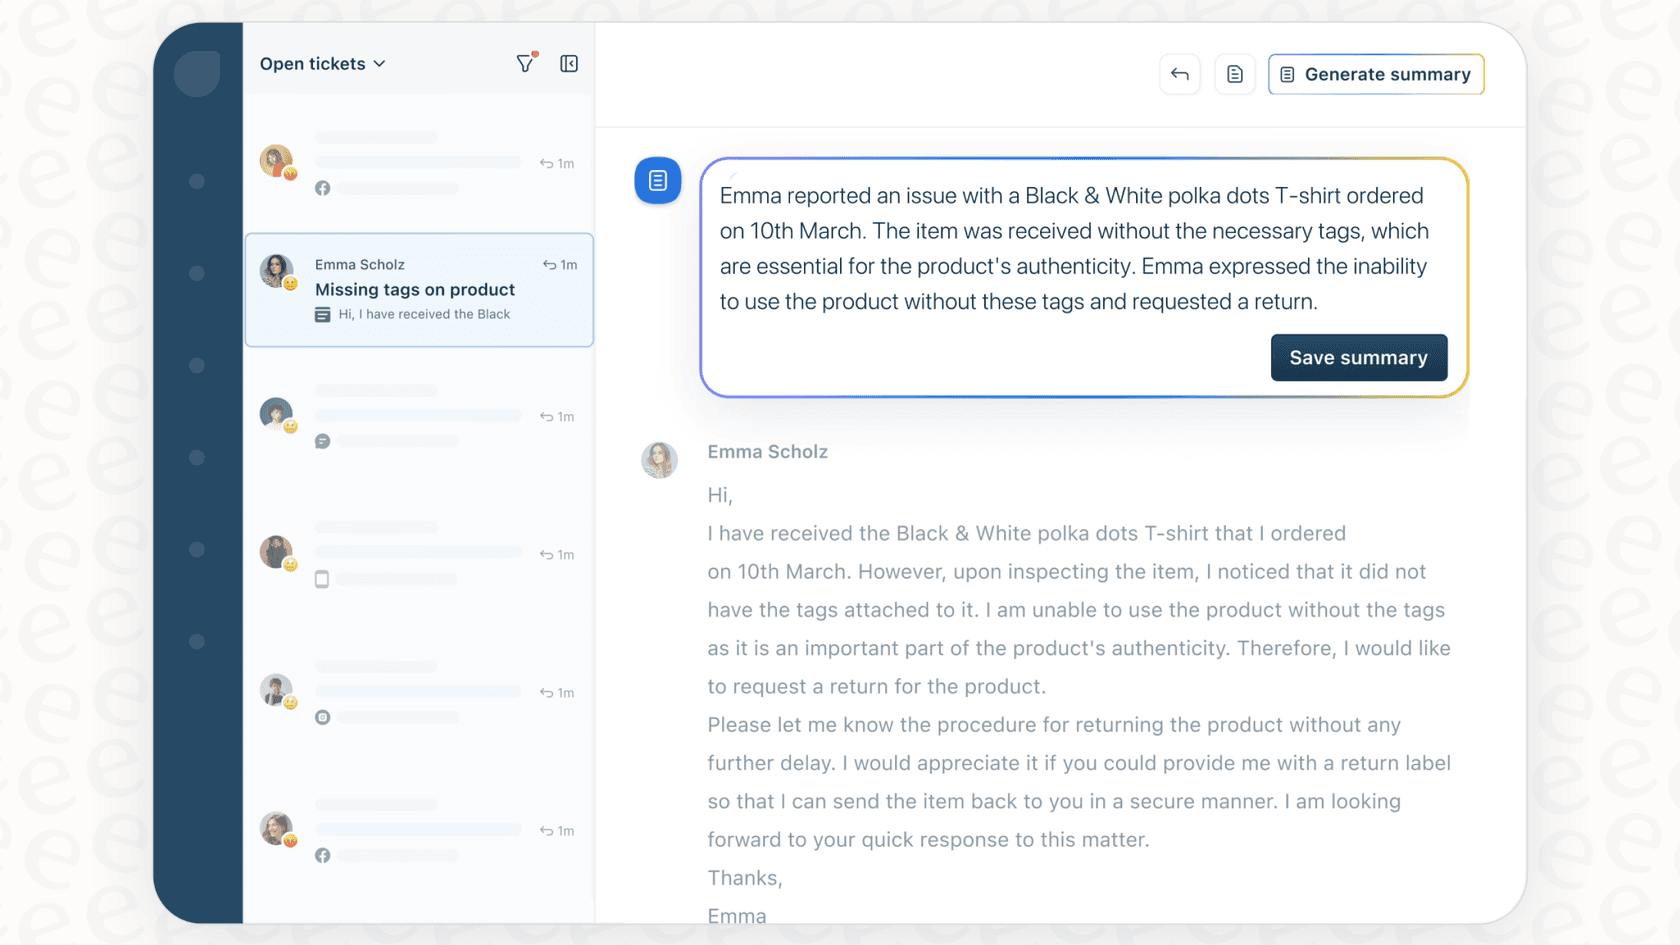Click the first sidebar navigation dot
Viewport: 1680px width, 945px height.
[197, 182]
